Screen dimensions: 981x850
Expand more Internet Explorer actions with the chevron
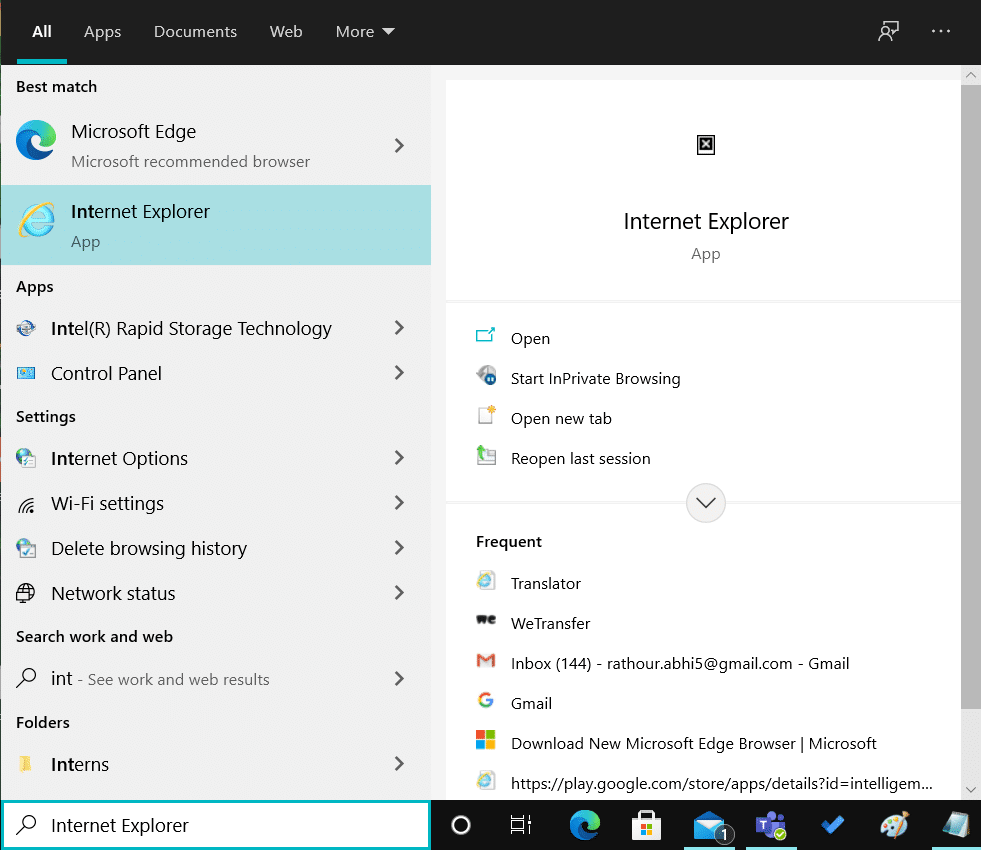705,503
